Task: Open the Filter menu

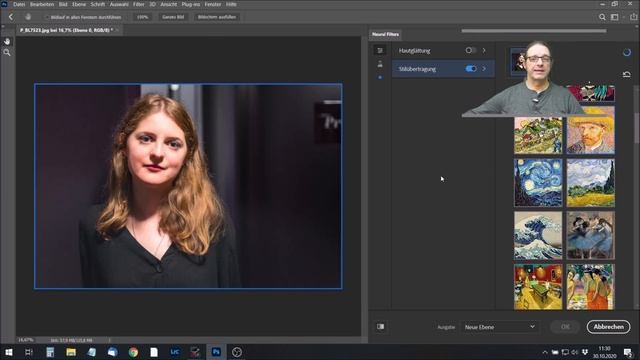Action: pos(139,4)
